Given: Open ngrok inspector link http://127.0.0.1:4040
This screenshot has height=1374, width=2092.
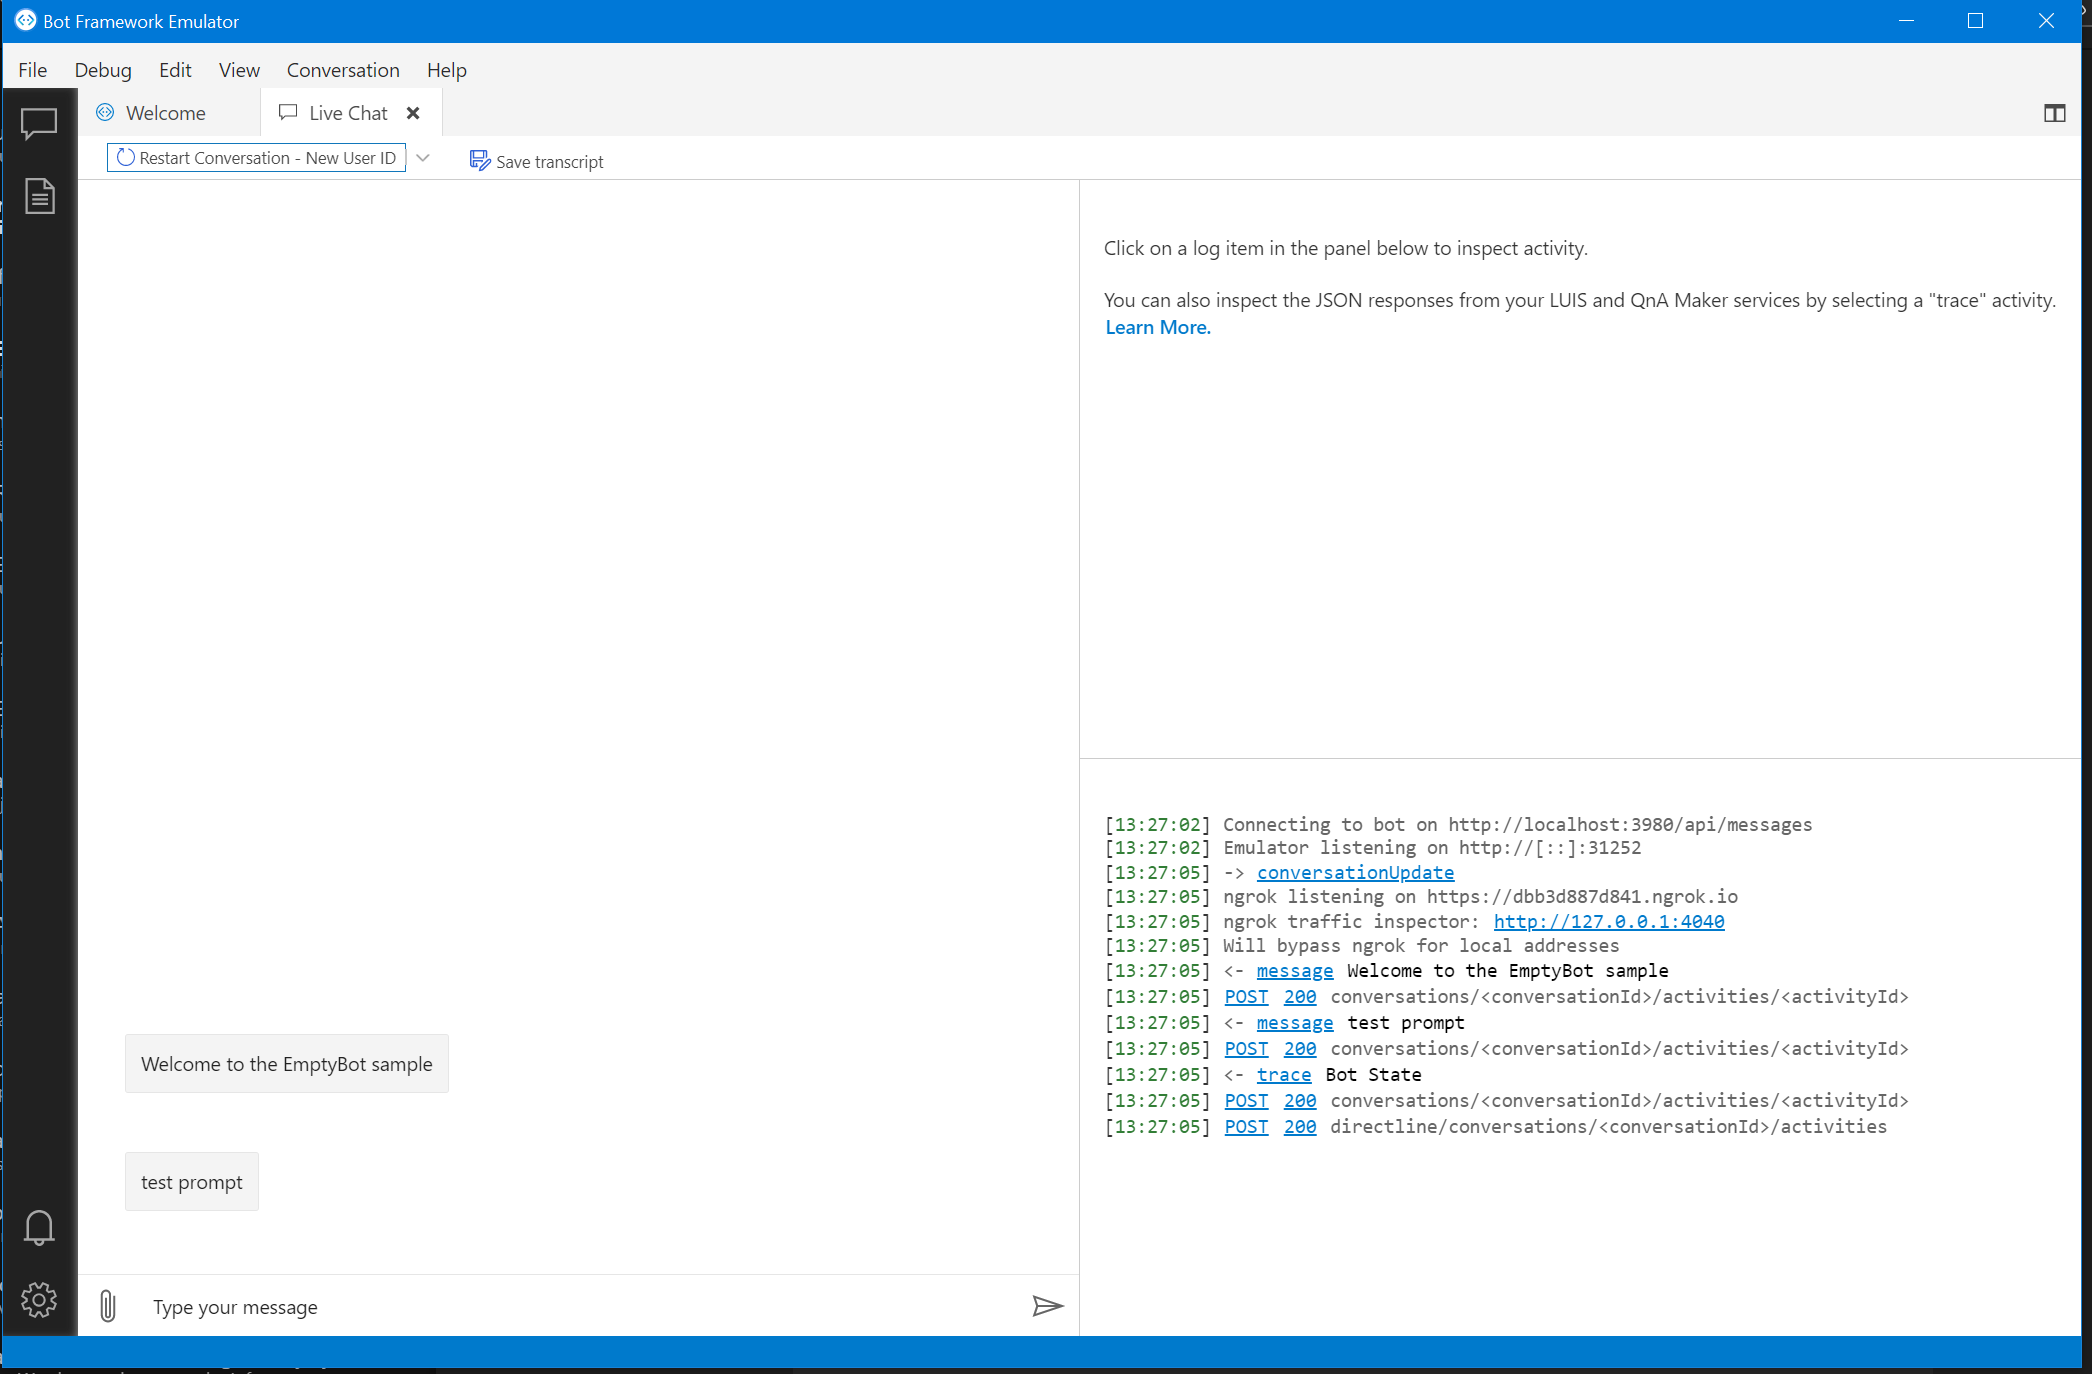Looking at the screenshot, I should pos(1609,922).
